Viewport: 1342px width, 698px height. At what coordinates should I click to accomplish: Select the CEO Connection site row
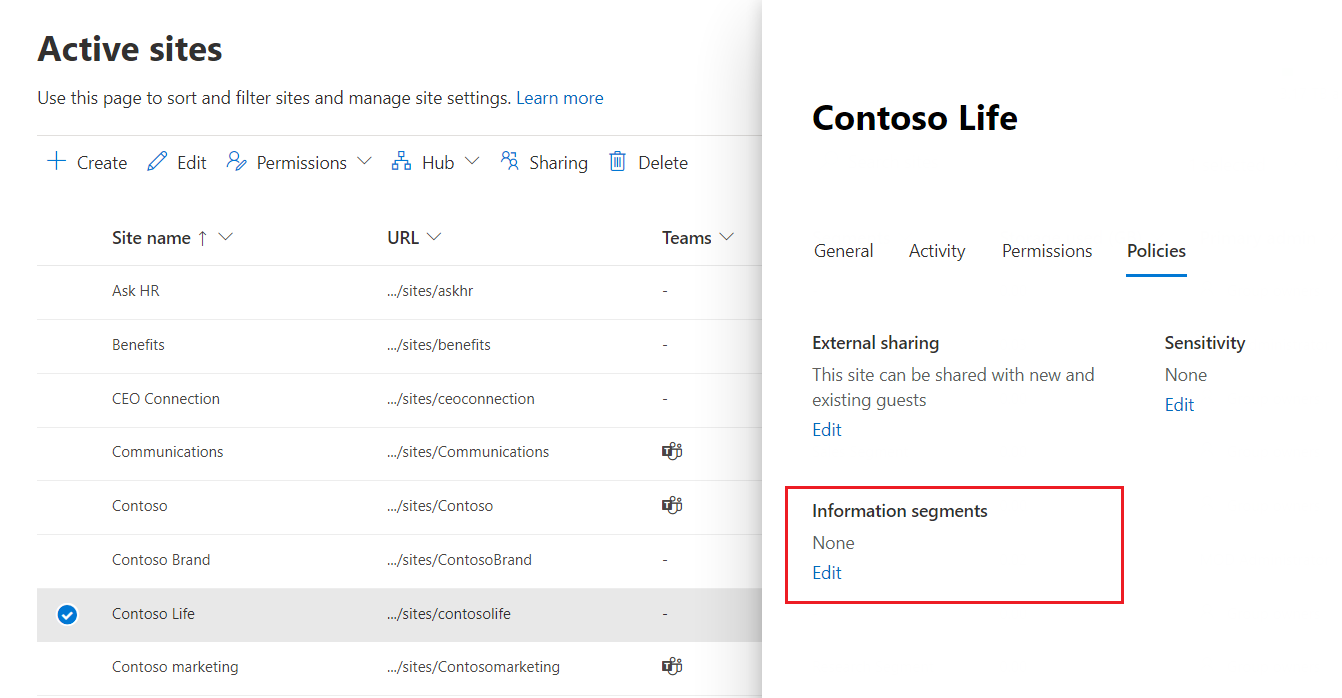click(x=166, y=398)
